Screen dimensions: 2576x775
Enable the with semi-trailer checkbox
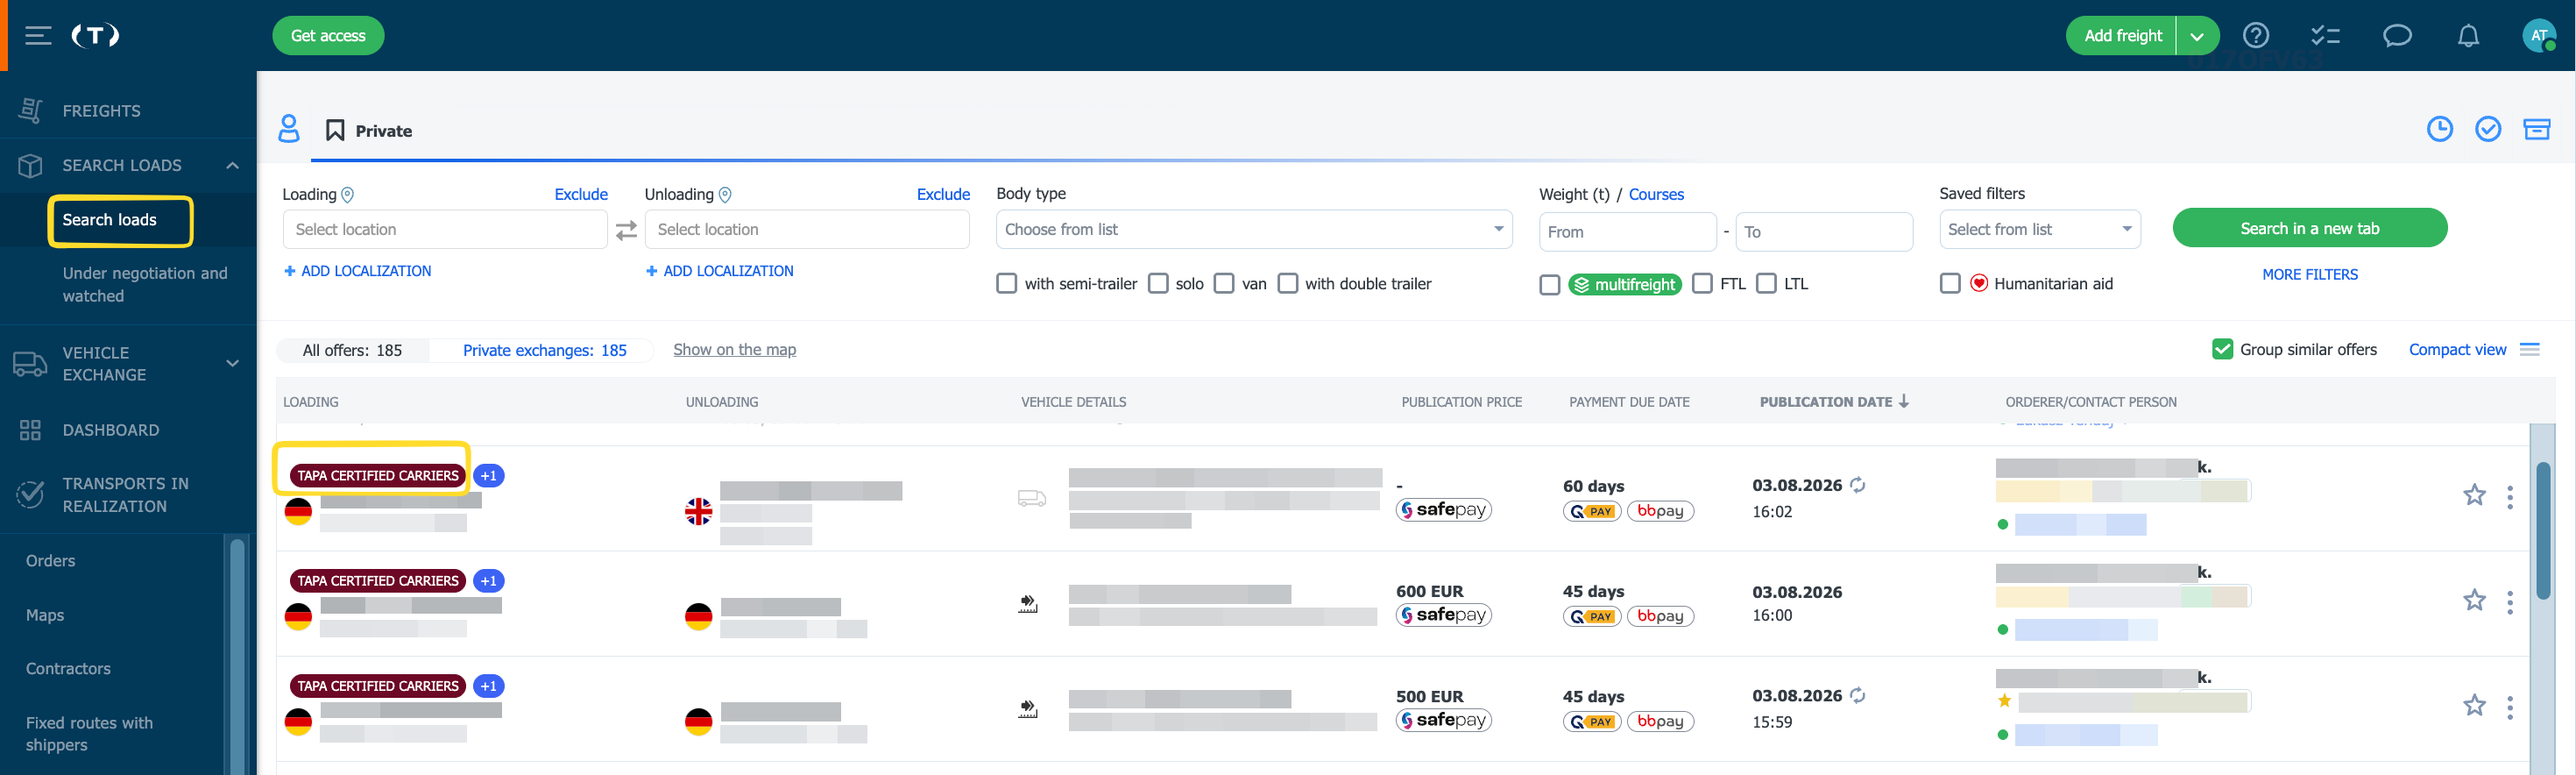point(1006,284)
